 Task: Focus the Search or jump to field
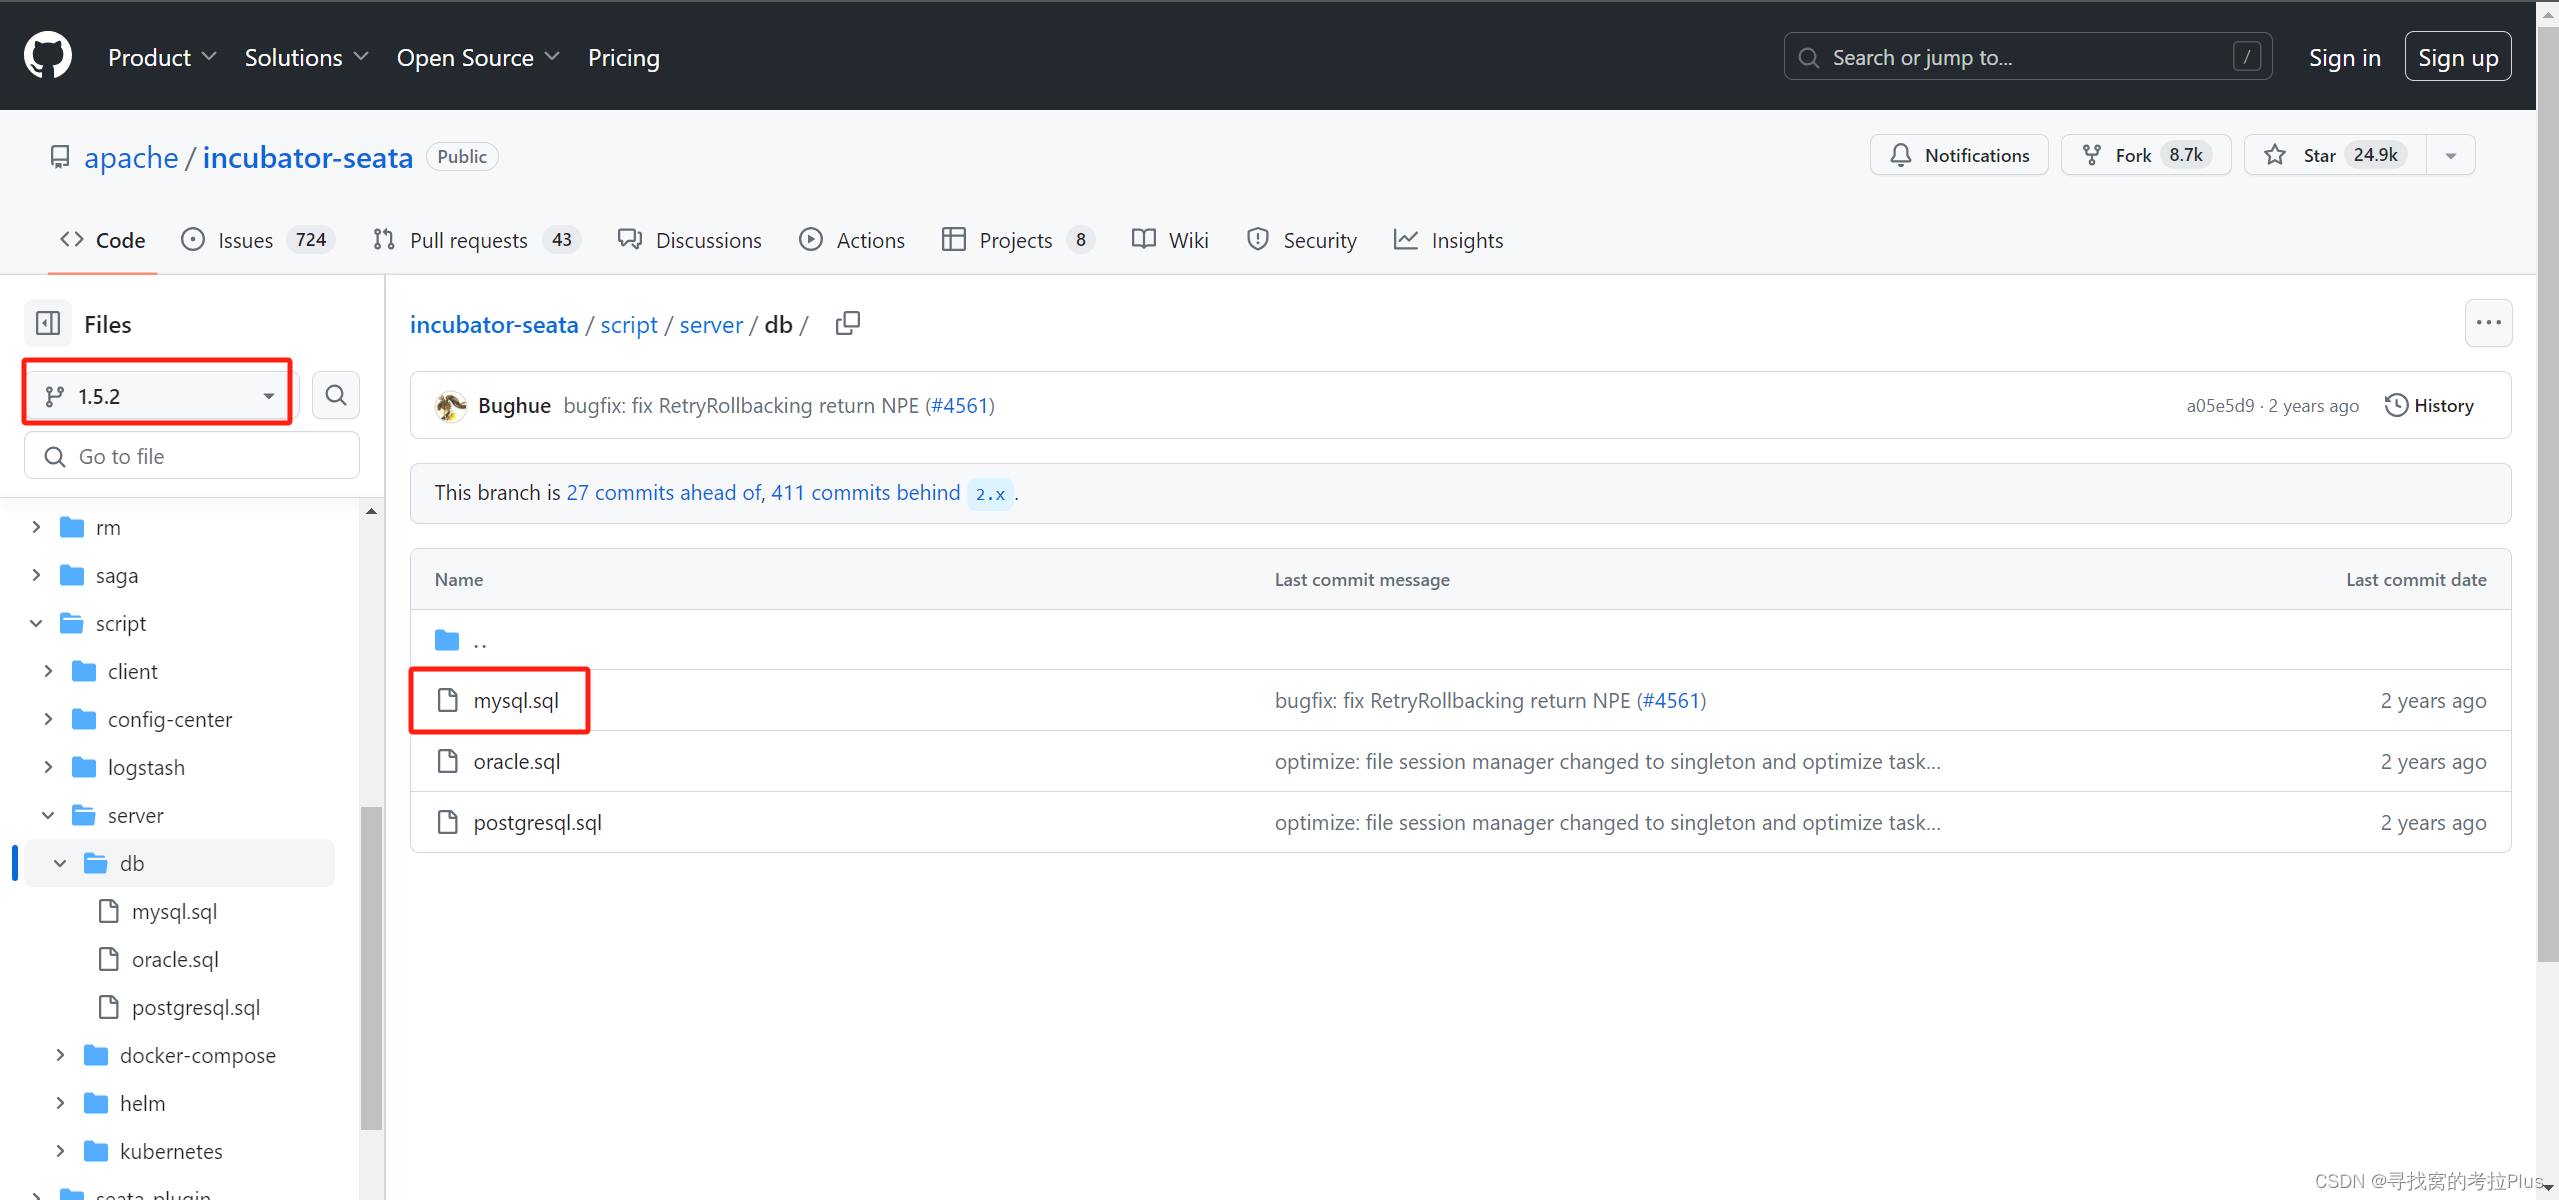(x=2027, y=57)
